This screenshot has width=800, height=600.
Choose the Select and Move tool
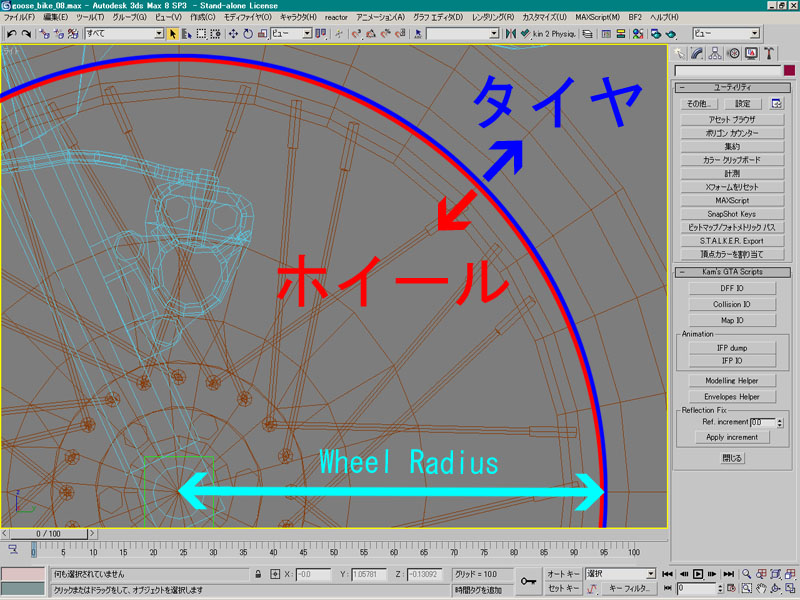pyautogui.click(x=233, y=34)
